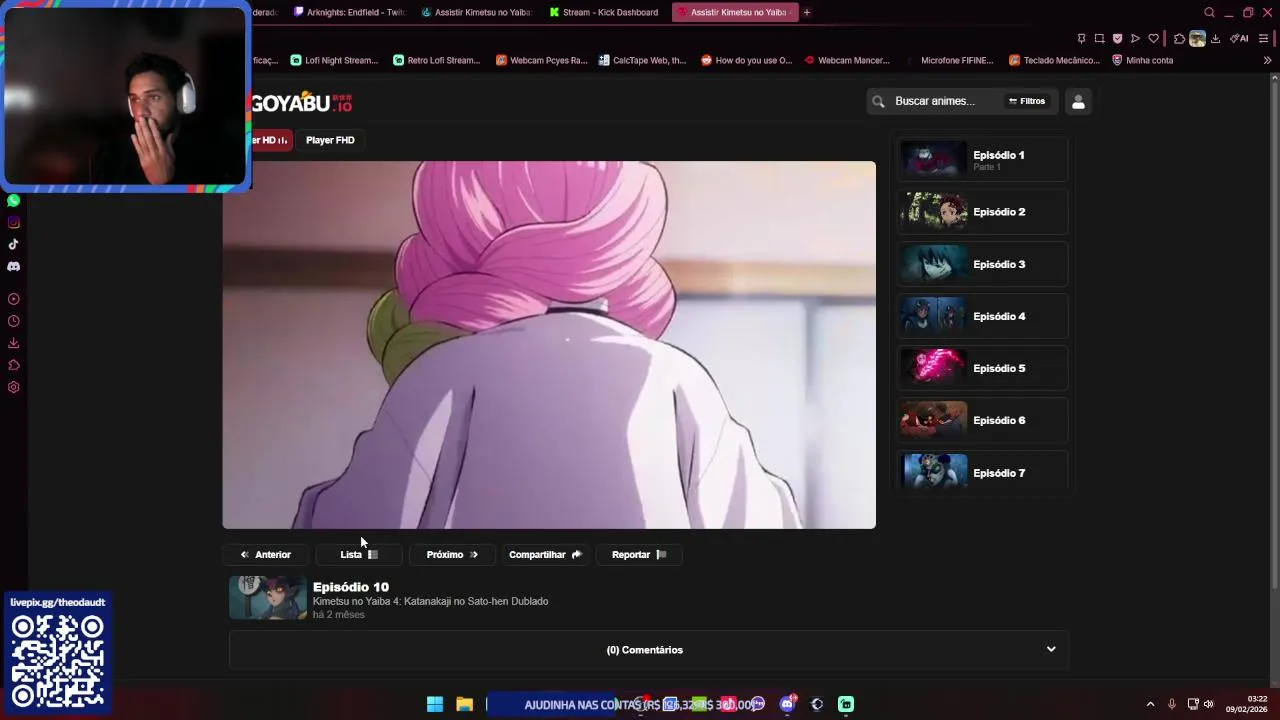Open the Minha conta bookmark
1280x720 pixels.
pyautogui.click(x=1143, y=60)
